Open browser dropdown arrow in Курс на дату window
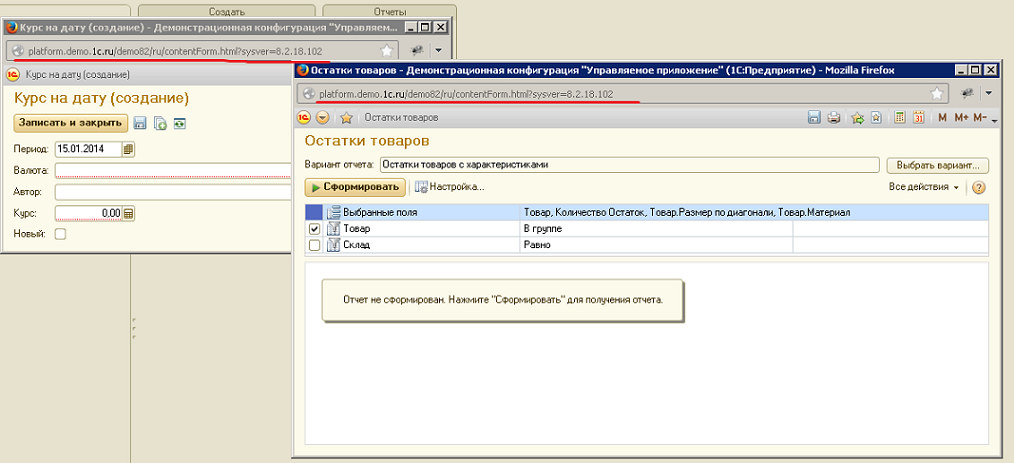Screen dimensions: 1014x463 (438, 50)
